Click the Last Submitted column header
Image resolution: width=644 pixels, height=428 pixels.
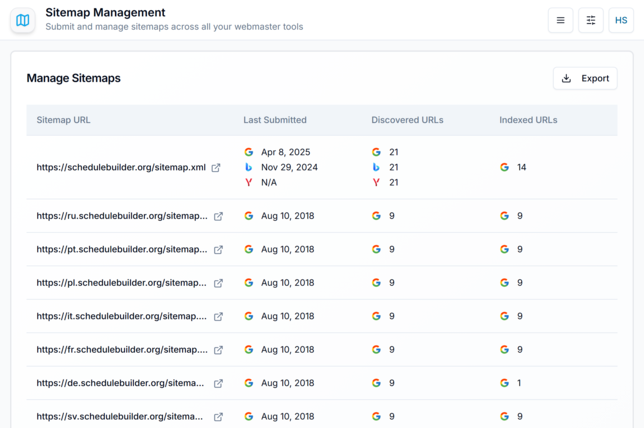coord(275,120)
